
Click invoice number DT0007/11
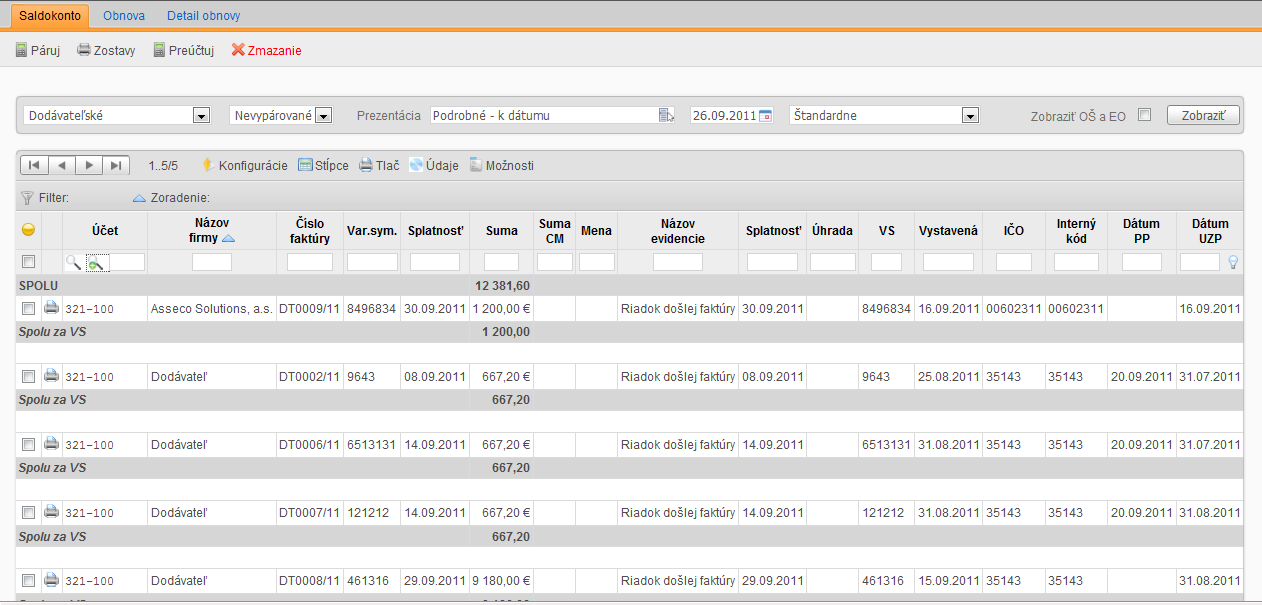(x=310, y=513)
